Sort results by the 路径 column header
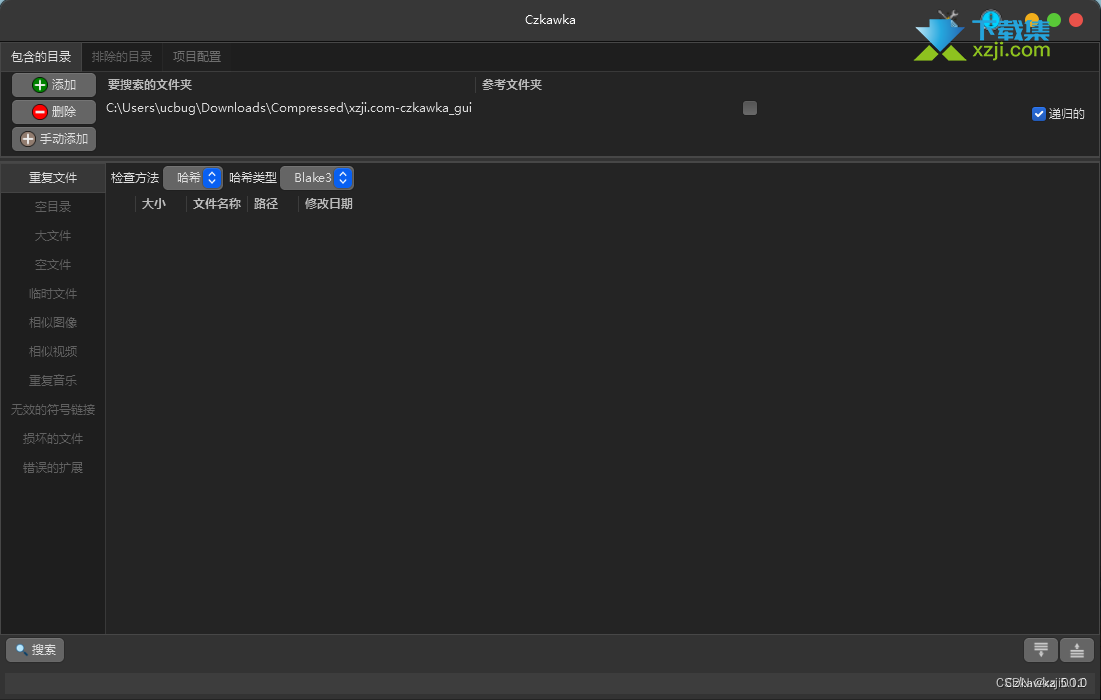The width and height of the screenshot is (1101, 700). 266,204
